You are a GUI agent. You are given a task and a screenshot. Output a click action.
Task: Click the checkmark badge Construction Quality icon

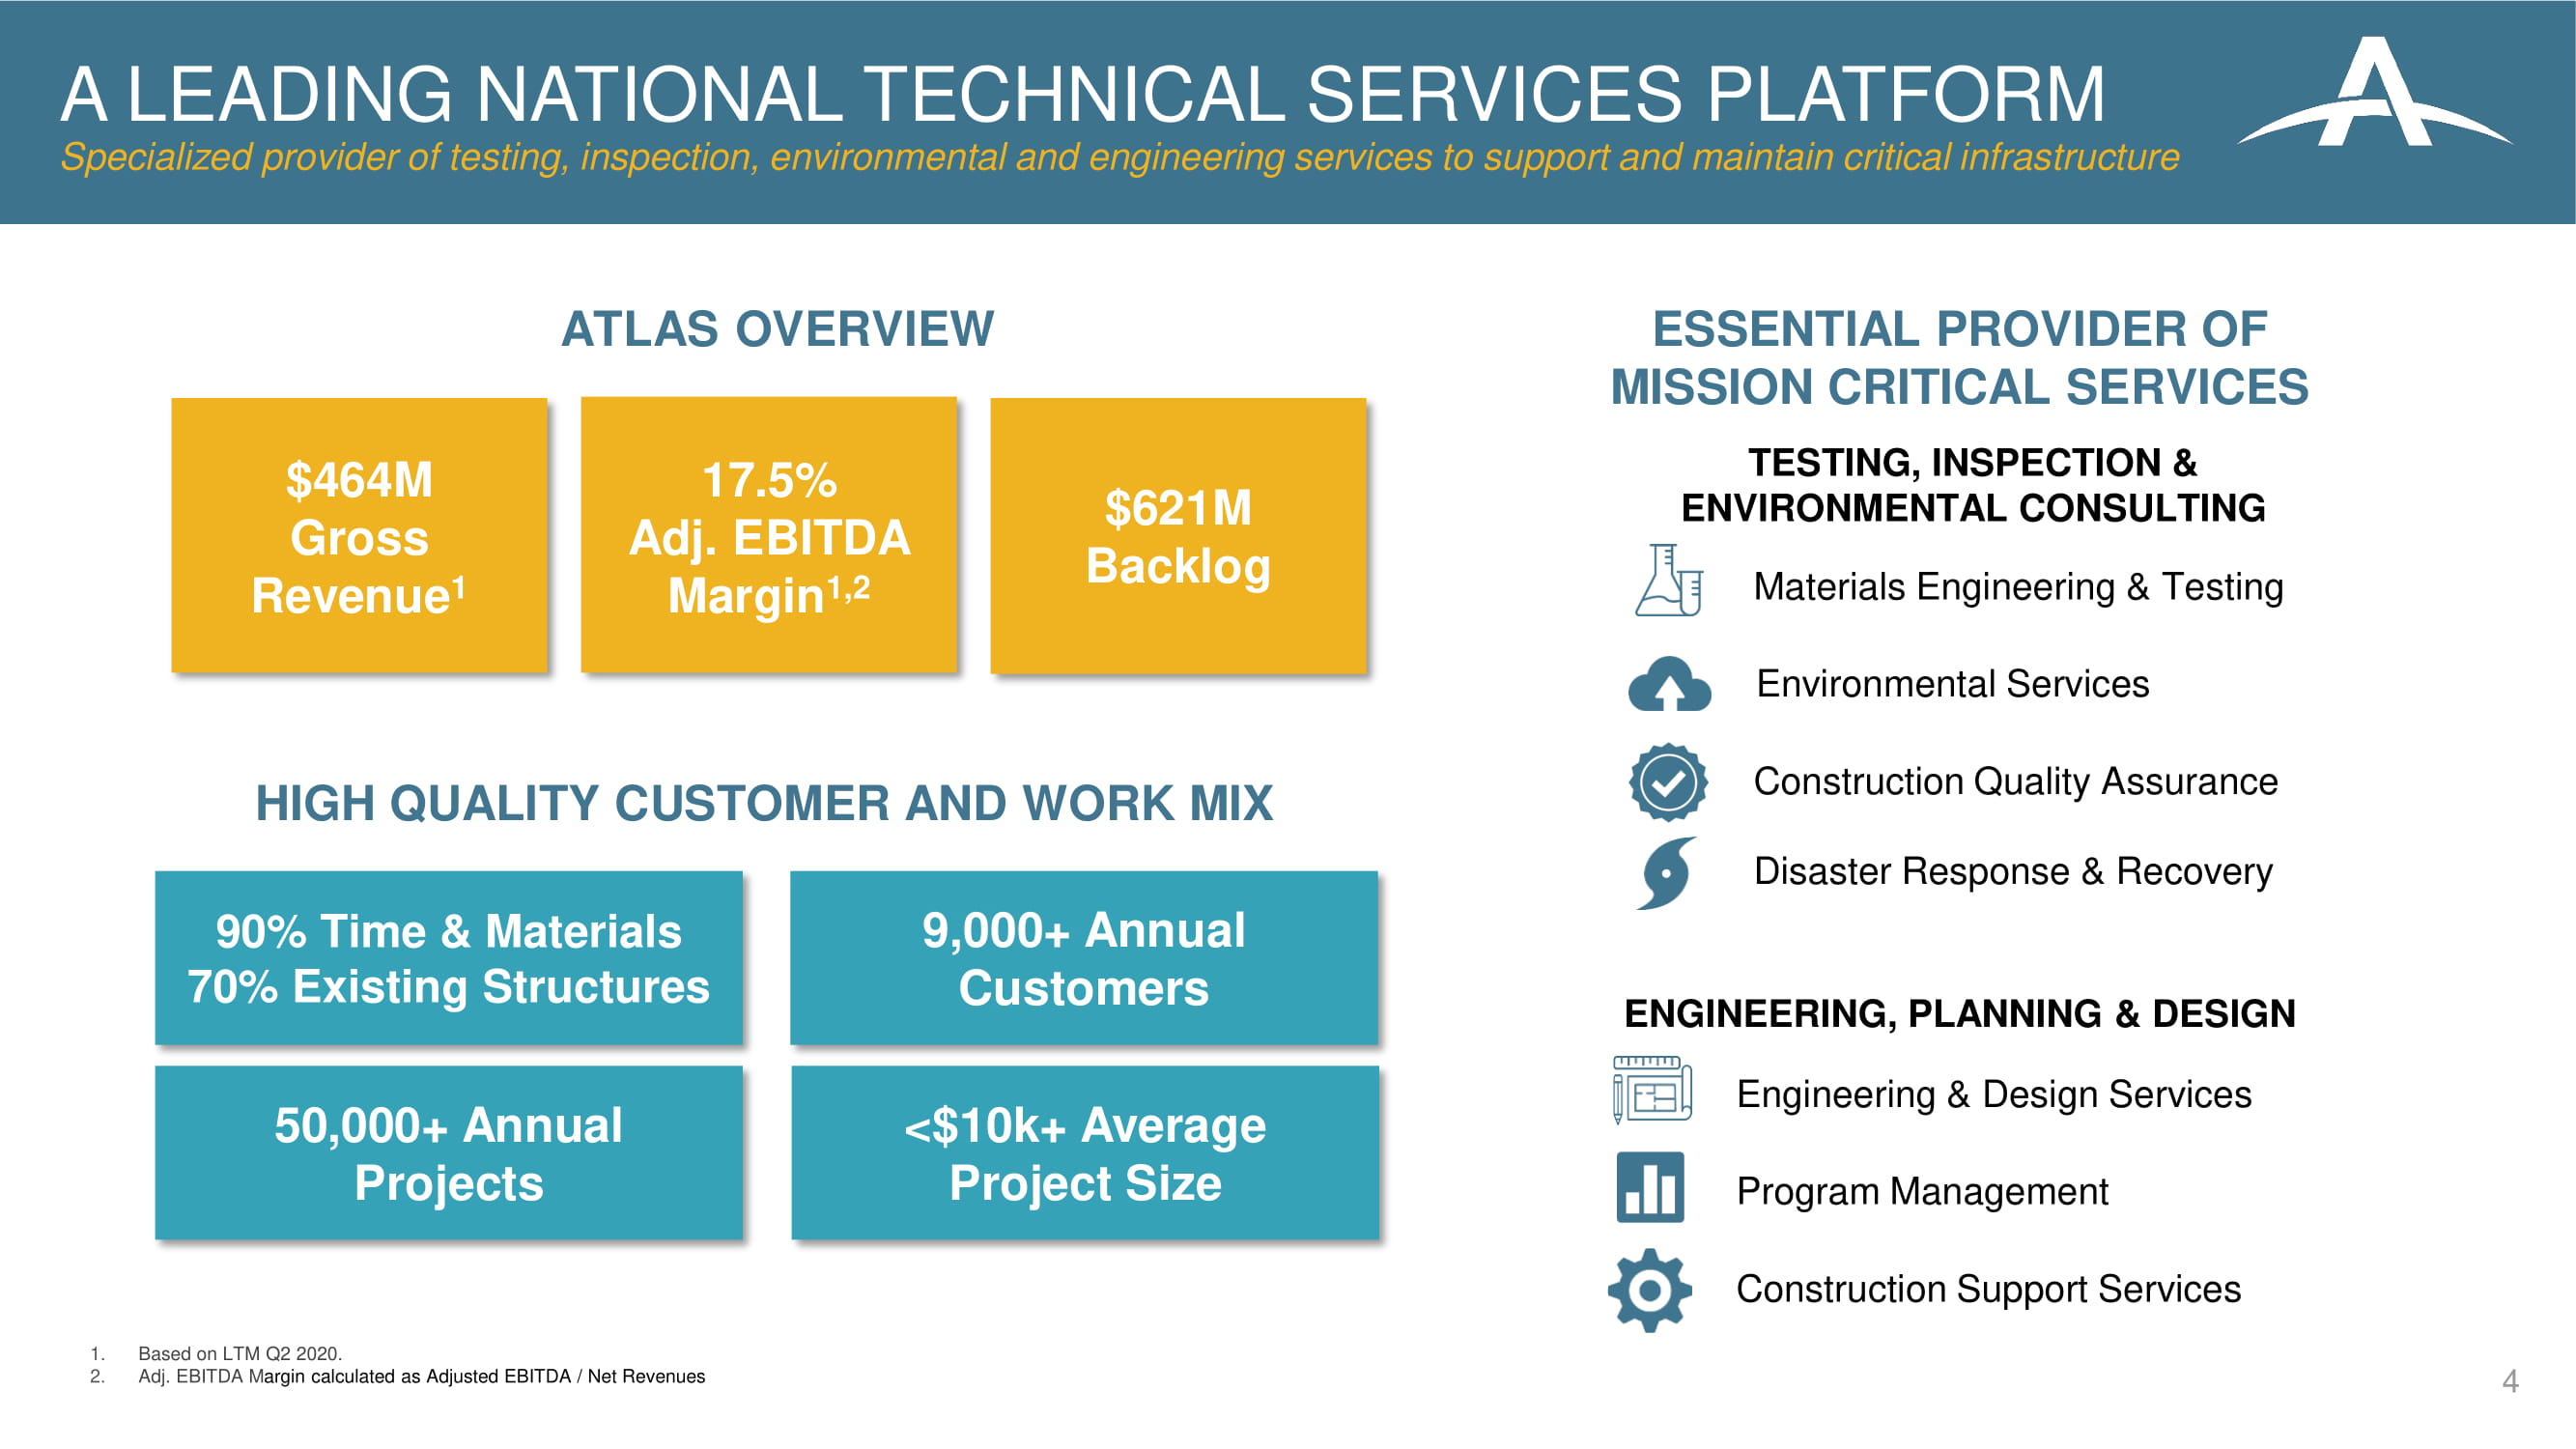click(x=1668, y=782)
